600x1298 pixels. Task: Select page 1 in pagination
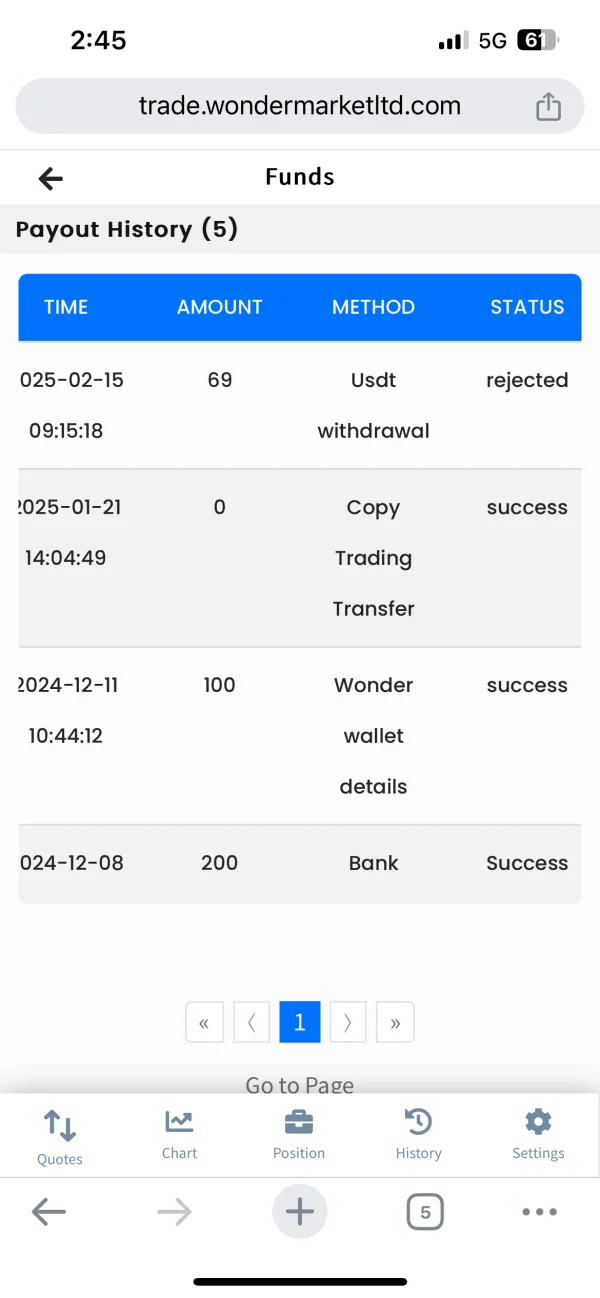click(300, 1022)
